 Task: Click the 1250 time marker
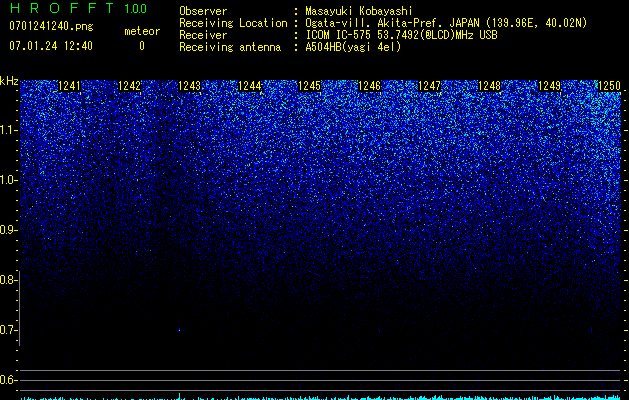click(609, 86)
